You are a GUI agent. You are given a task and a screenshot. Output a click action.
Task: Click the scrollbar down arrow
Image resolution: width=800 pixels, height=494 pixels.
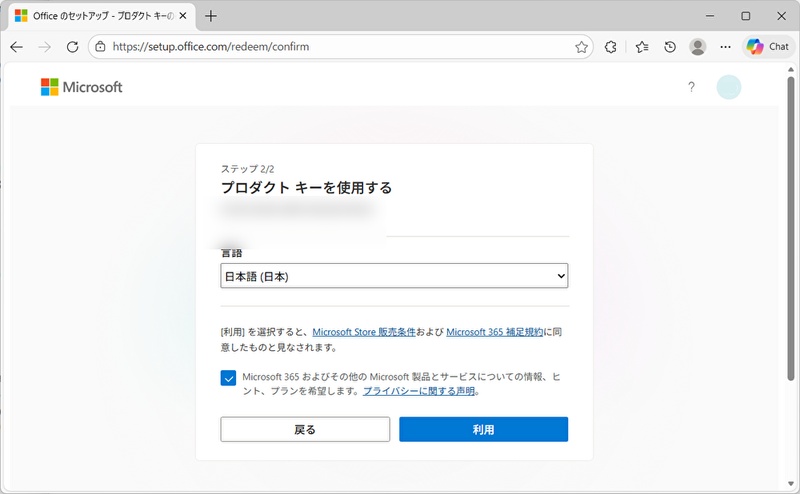(x=791, y=484)
